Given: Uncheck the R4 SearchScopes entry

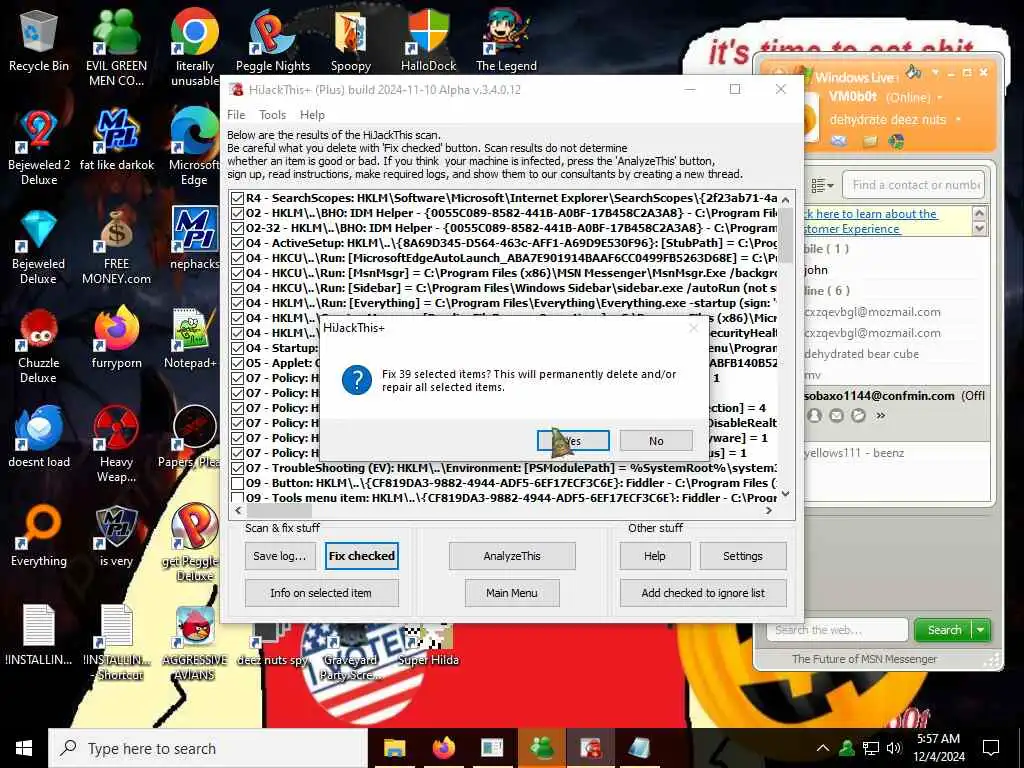Looking at the screenshot, I should [237, 199].
